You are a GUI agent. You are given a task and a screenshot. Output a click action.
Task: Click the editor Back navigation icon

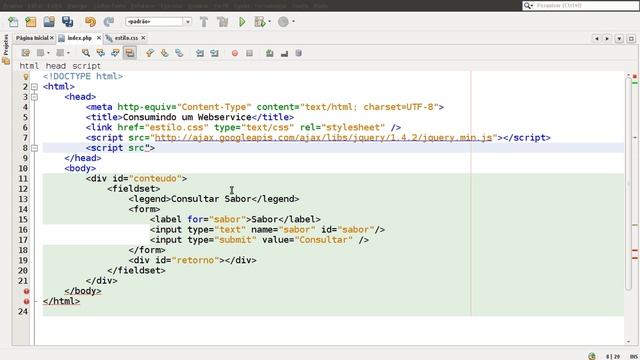(x=40, y=53)
